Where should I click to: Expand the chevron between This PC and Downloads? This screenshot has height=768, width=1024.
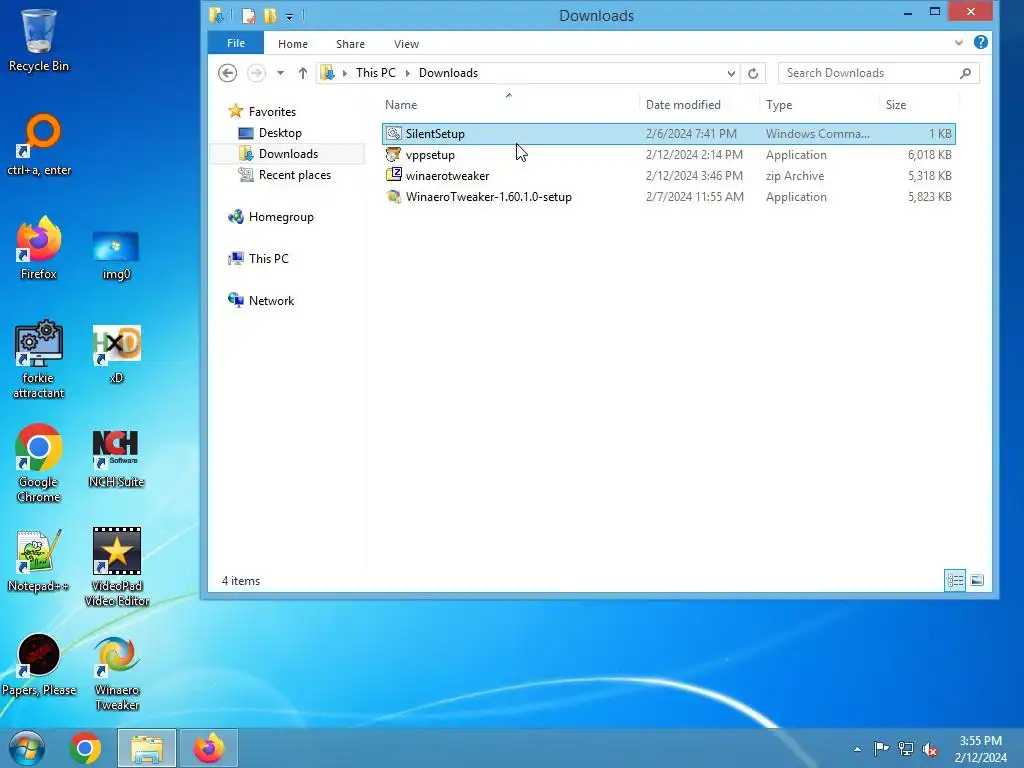(x=408, y=73)
